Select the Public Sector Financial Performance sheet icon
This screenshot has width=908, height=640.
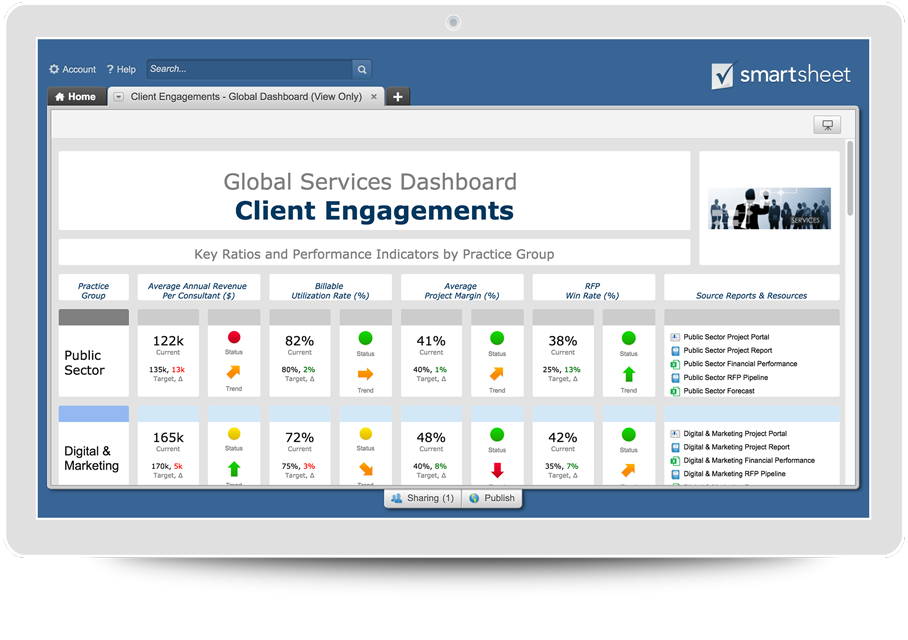coord(674,364)
